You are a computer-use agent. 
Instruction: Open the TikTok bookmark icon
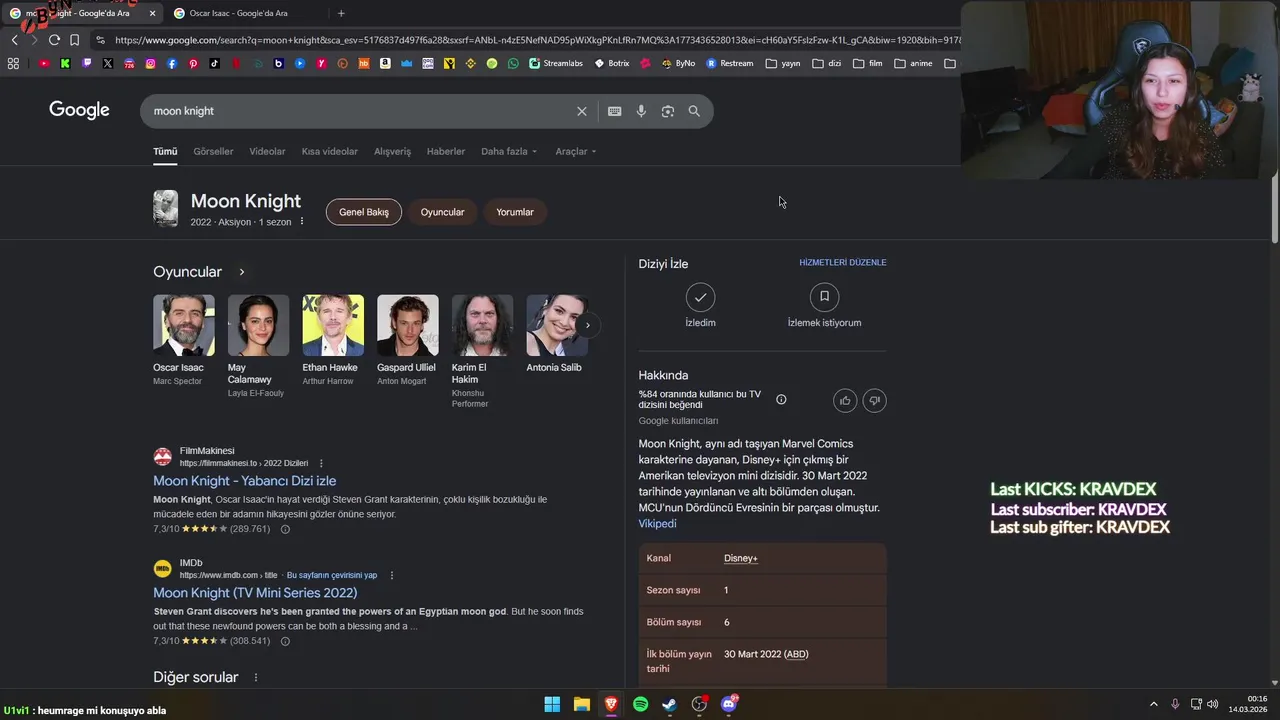pos(215,63)
